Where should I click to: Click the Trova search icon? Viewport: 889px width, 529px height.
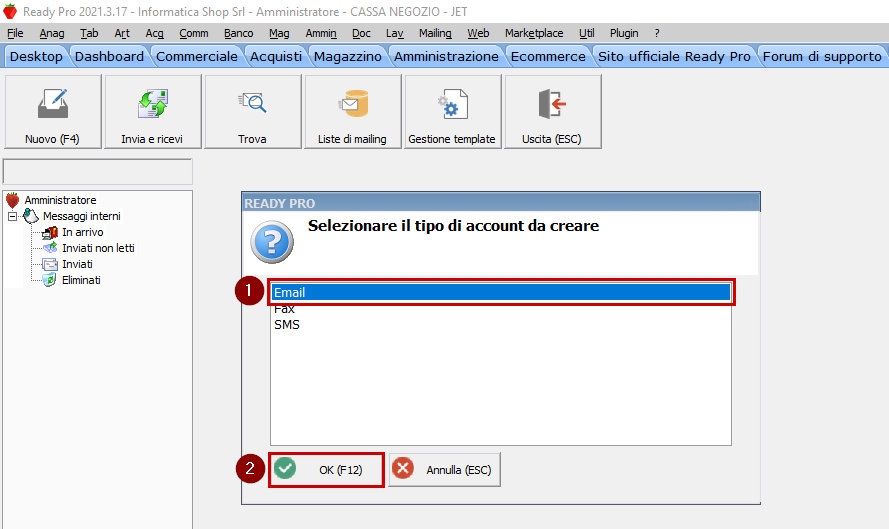252,103
